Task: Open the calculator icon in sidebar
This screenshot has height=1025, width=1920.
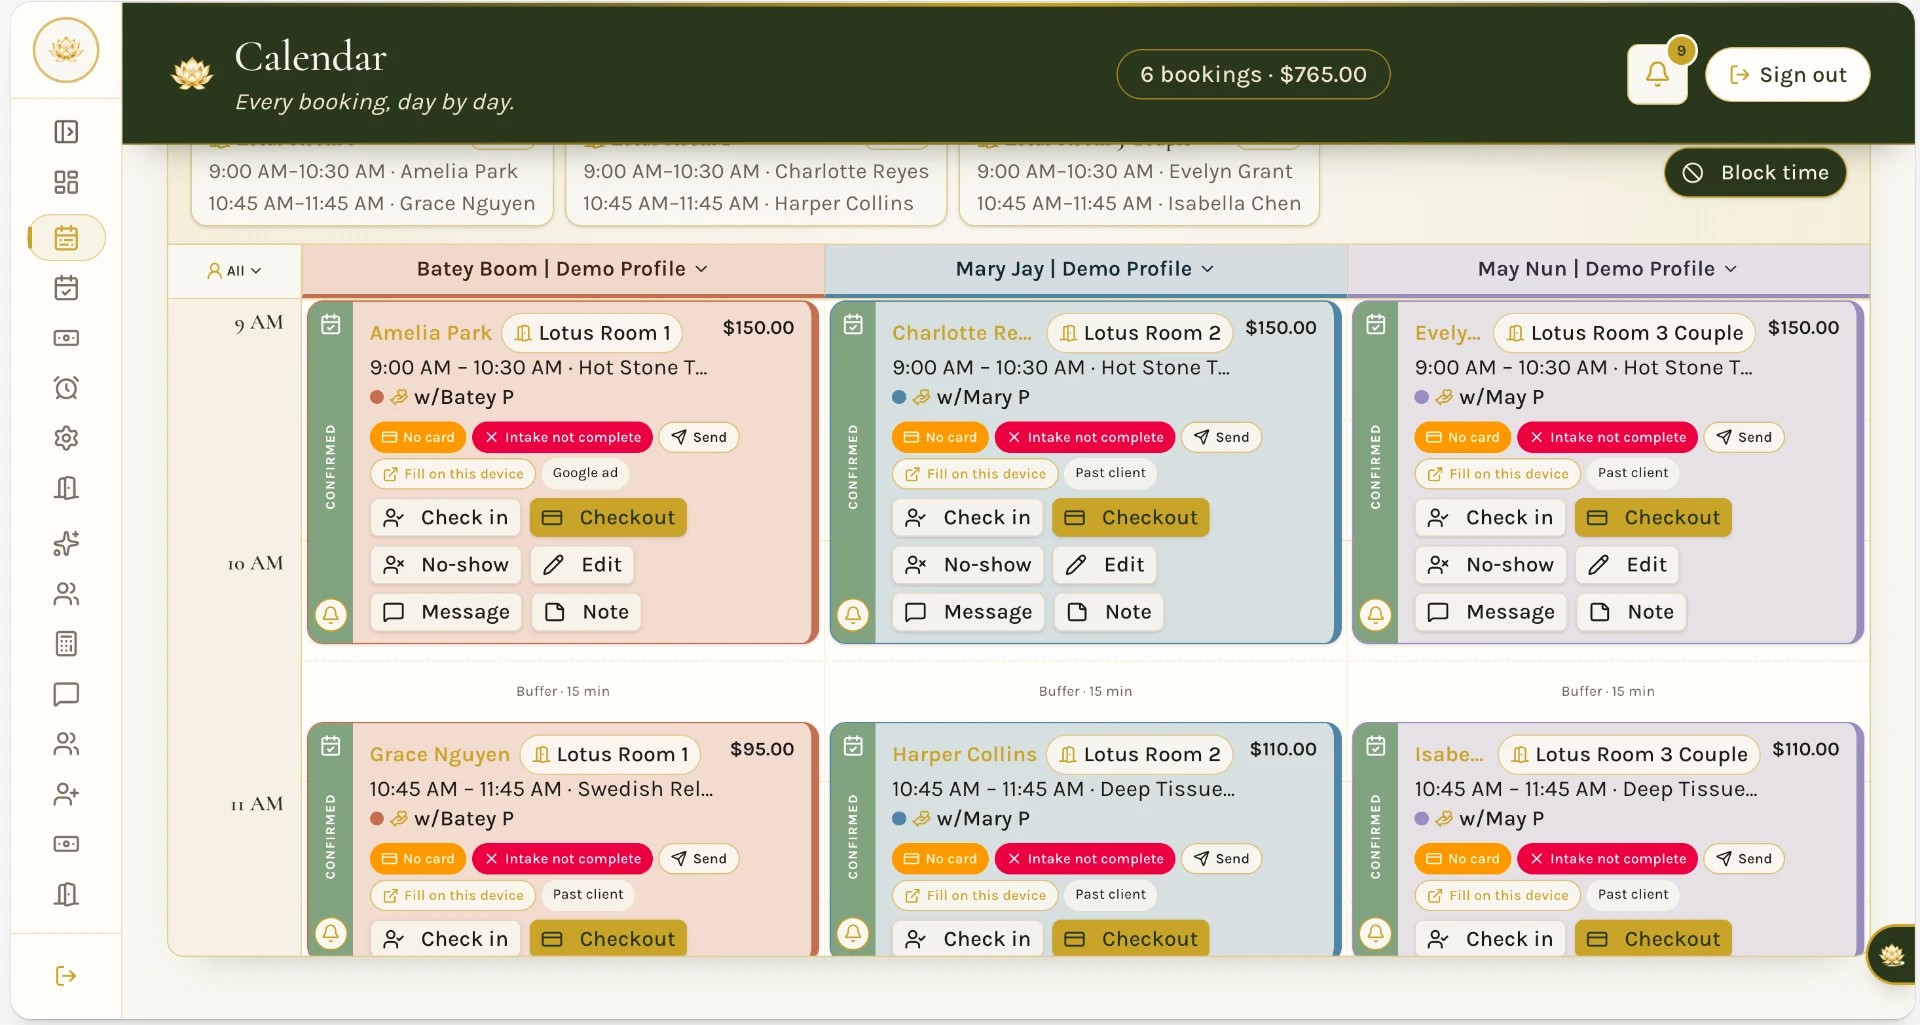Action: (66, 644)
